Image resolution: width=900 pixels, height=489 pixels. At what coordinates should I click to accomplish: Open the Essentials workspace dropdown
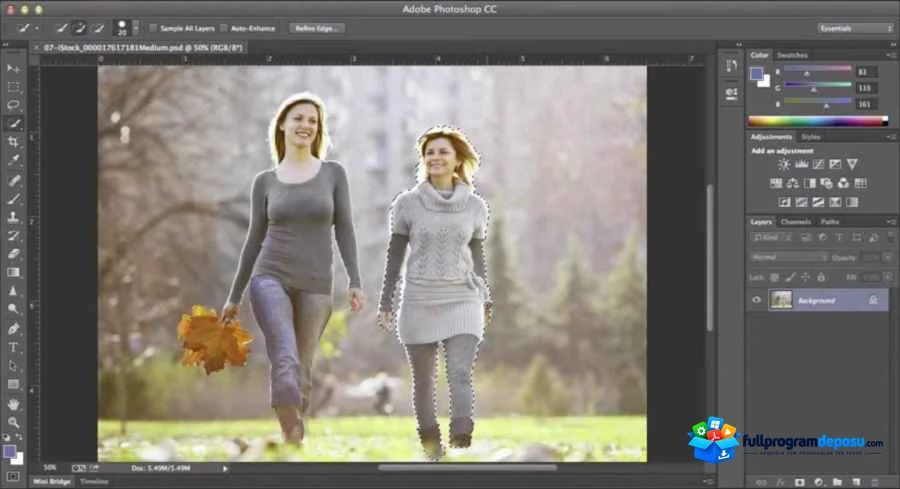pos(855,28)
